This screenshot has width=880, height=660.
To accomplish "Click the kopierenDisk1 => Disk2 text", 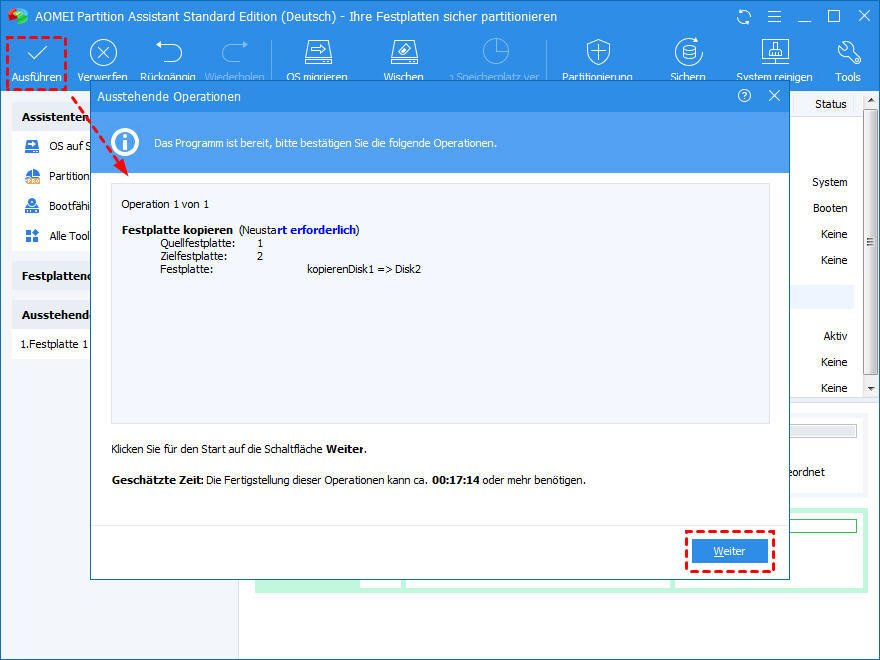I will (364, 269).
